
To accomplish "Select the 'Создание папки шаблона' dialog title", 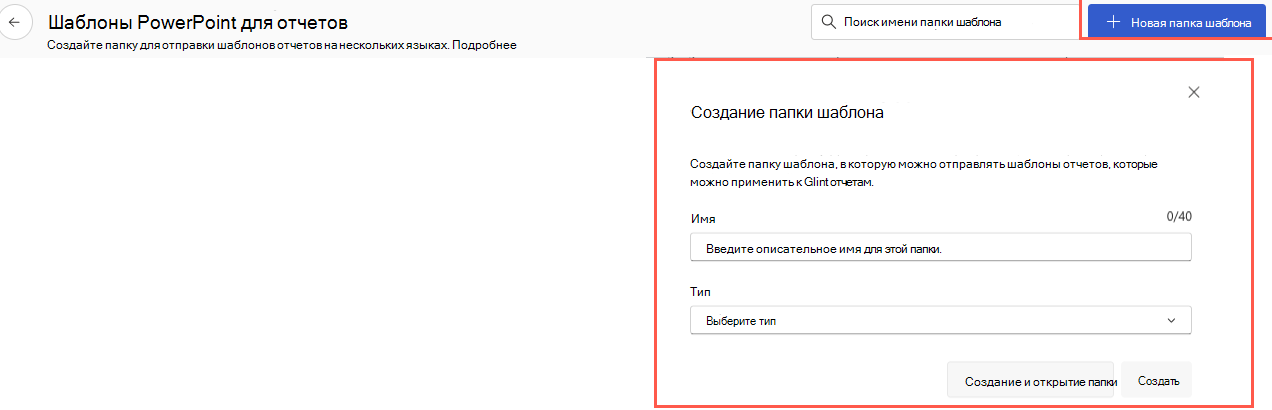I will coord(787,113).
